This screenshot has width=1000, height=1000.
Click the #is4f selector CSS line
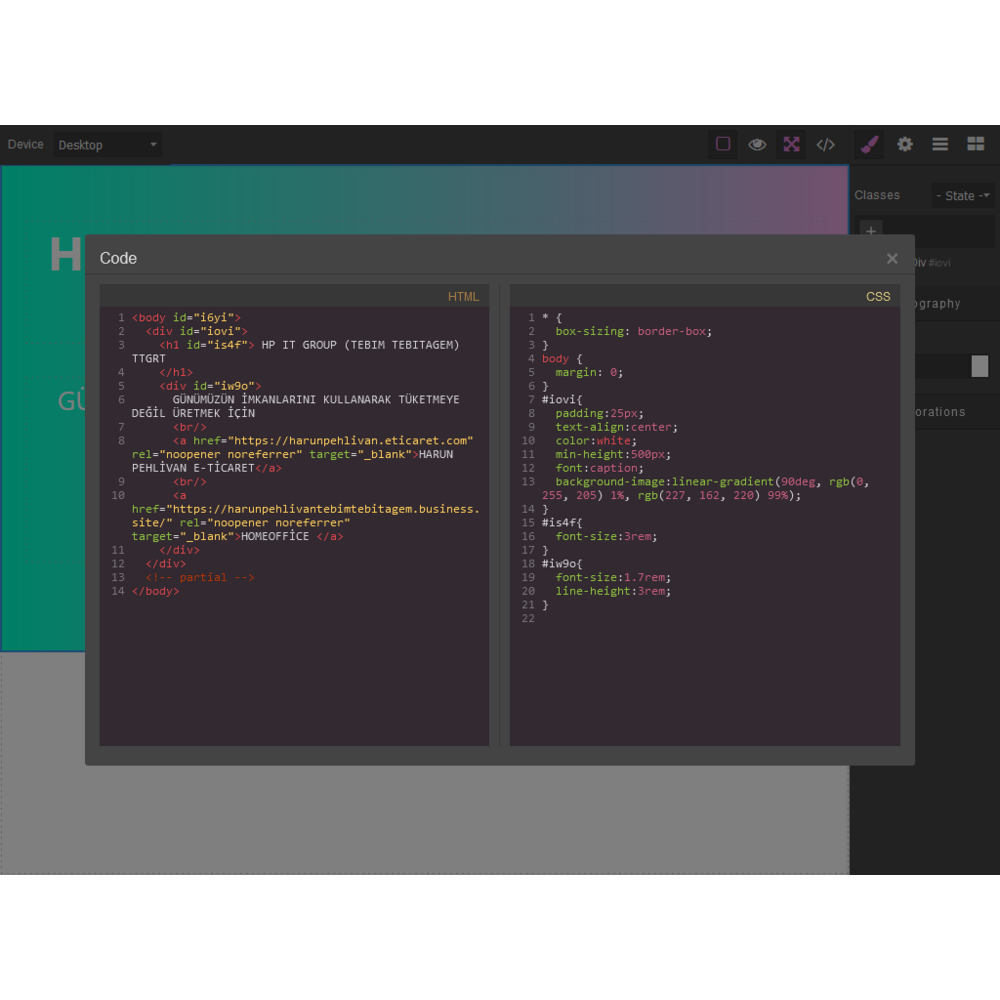click(562, 523)
